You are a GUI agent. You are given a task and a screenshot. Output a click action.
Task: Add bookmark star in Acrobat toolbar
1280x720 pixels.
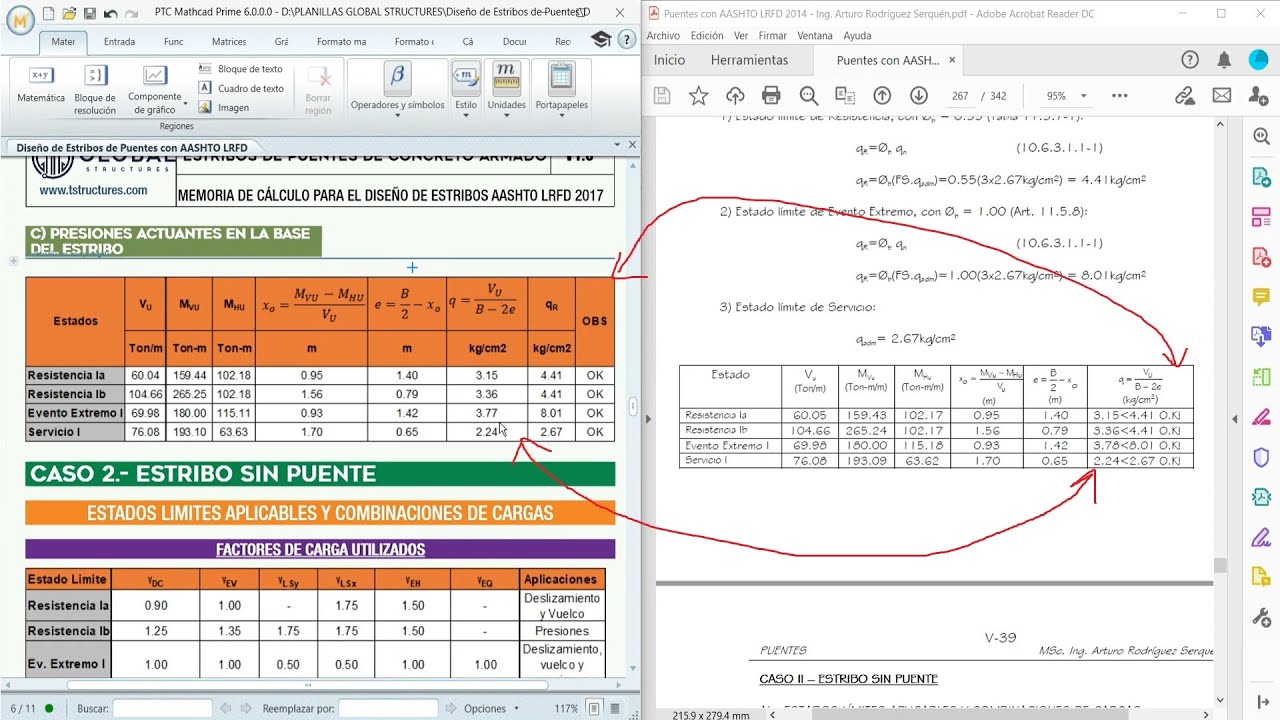click(x=698, y=96)
